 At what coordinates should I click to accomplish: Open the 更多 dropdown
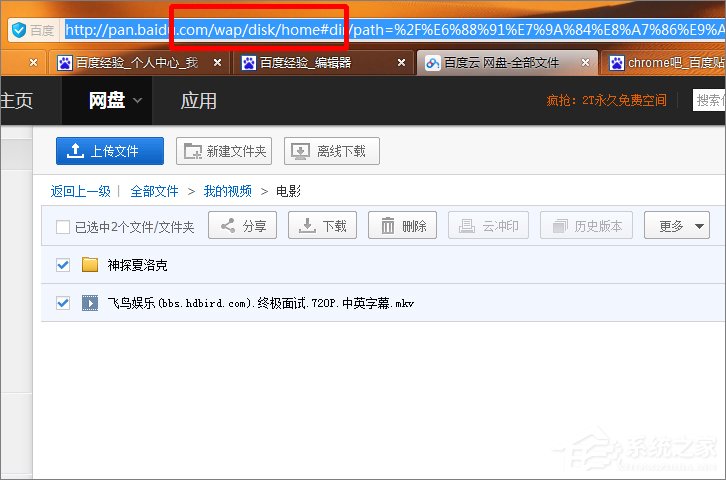tap(676, 225)
